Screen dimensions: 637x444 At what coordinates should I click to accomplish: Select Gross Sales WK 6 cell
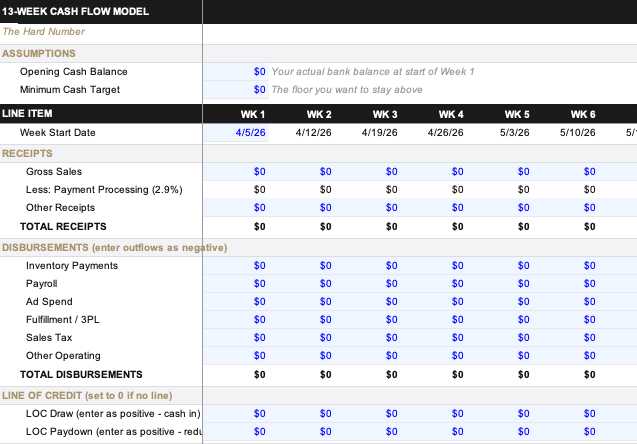tap(566, 171)
